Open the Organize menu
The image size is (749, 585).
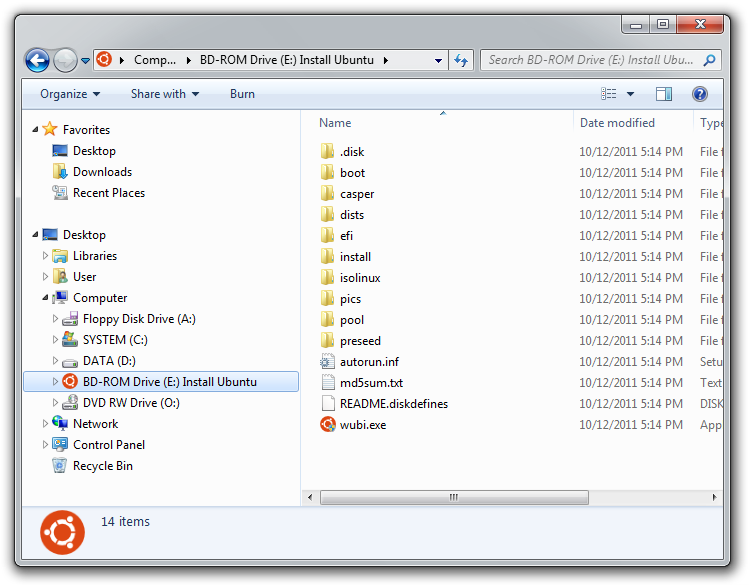(x=70, y=94)
